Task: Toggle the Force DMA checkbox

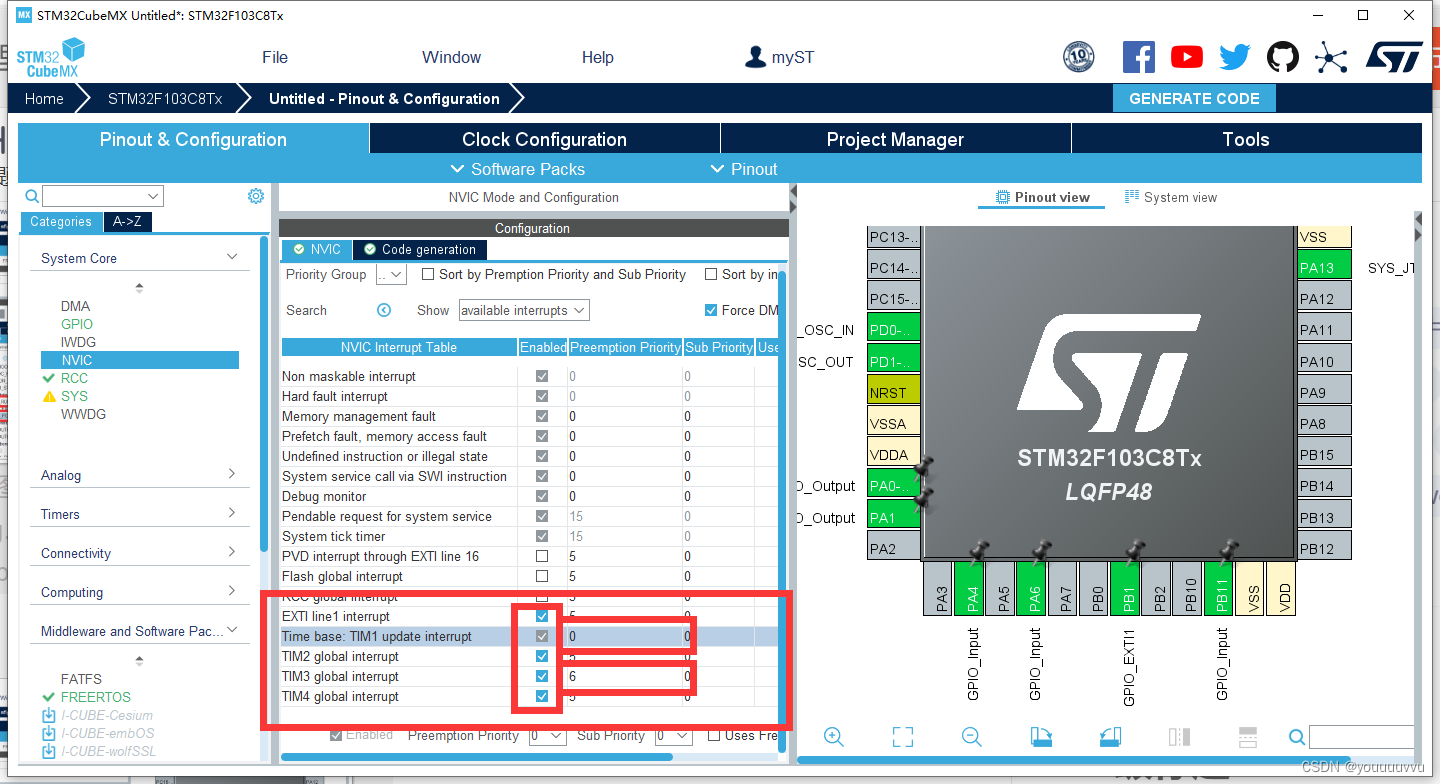Action: (x=711, y=310)
